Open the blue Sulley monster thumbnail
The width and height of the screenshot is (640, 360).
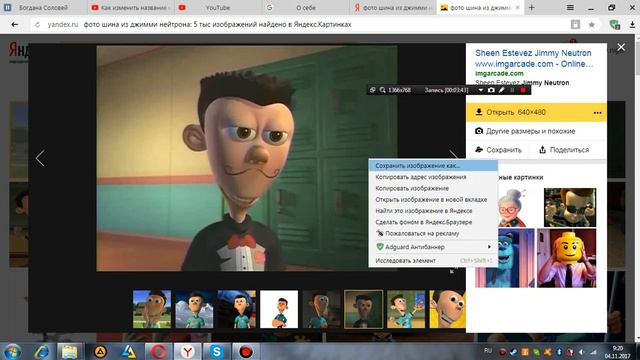(505, 258)
